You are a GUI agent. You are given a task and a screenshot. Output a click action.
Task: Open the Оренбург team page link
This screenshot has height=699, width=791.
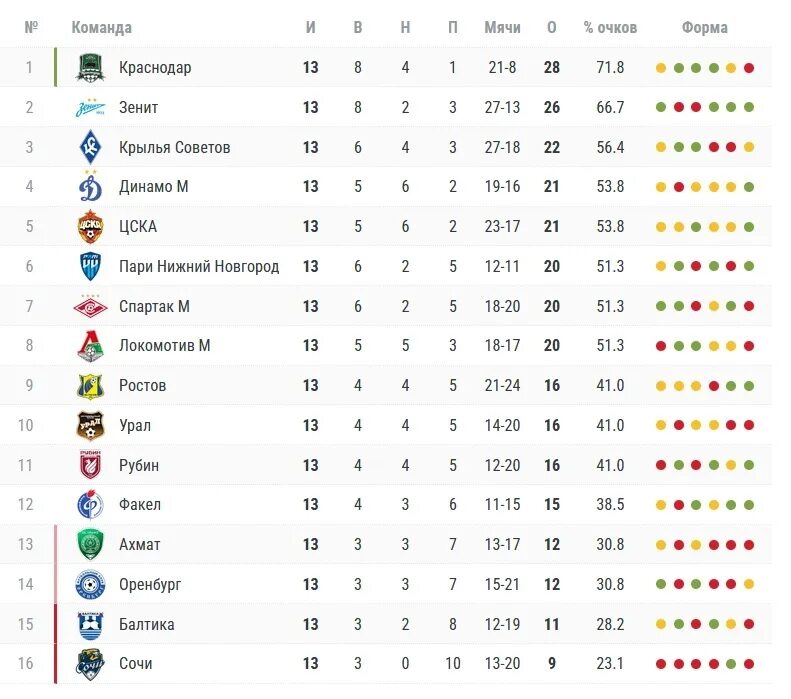click(150, 585)
